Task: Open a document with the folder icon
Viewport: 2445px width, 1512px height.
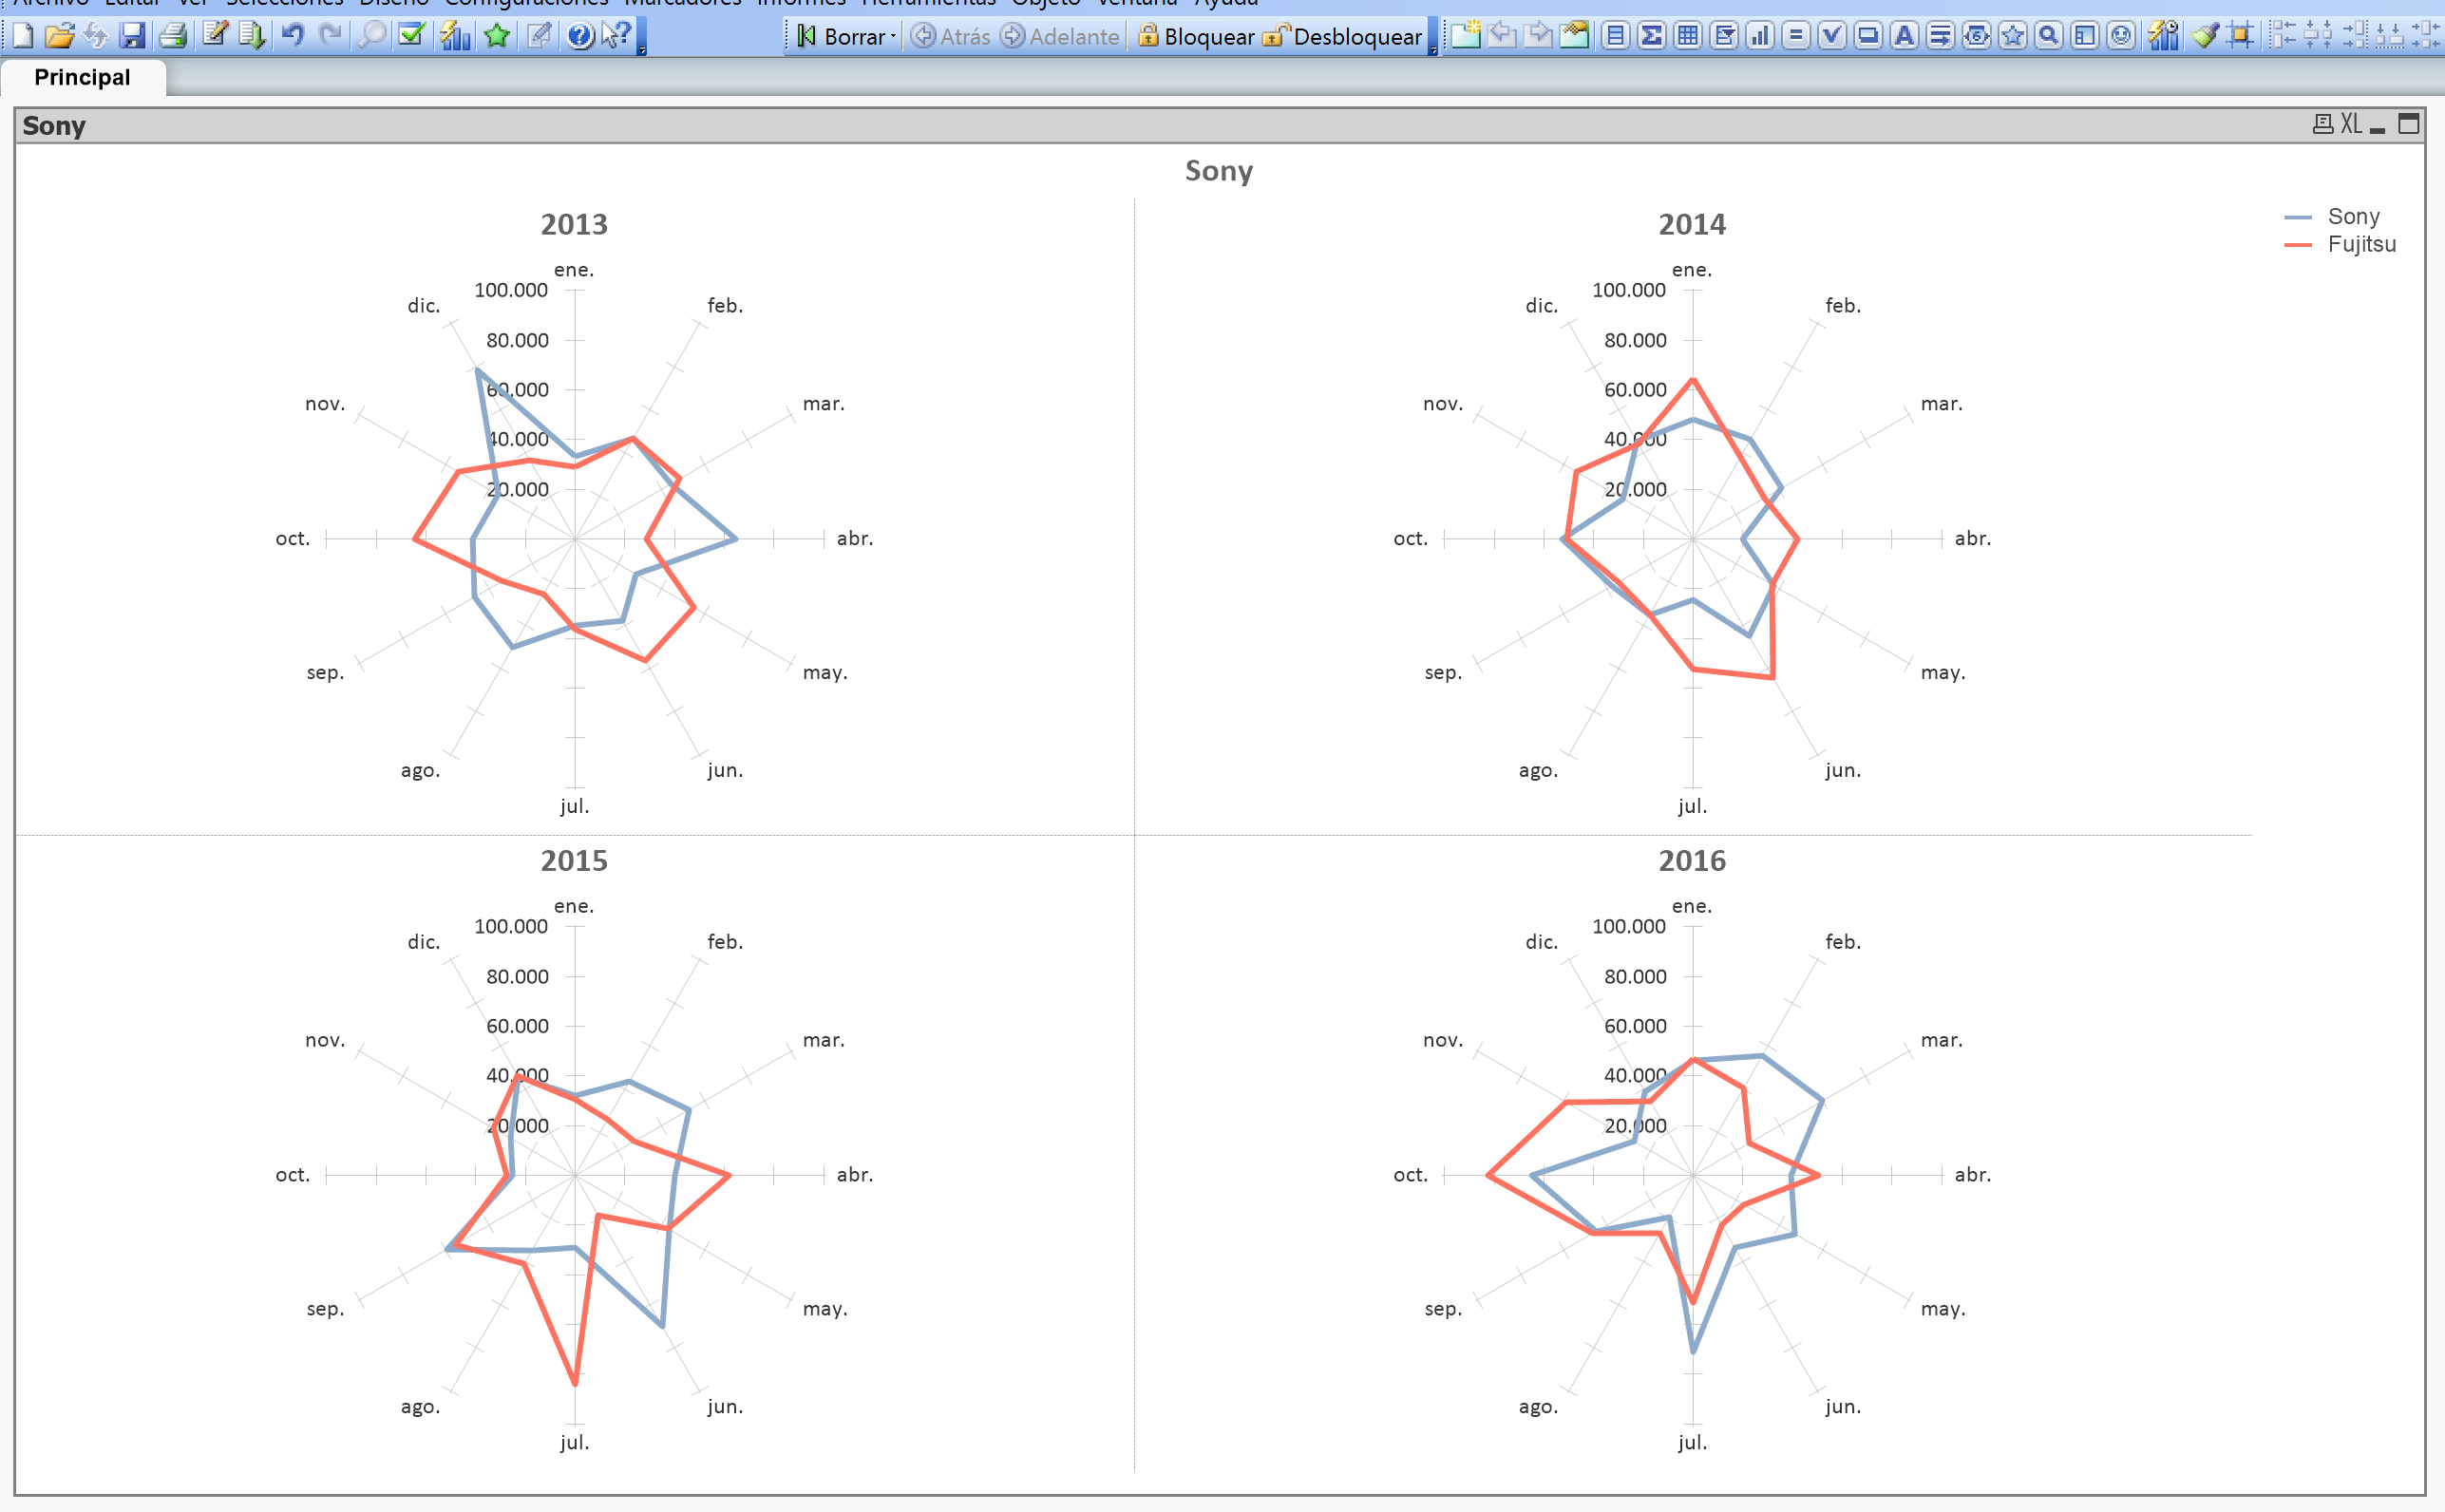Action: click(59, 37)
